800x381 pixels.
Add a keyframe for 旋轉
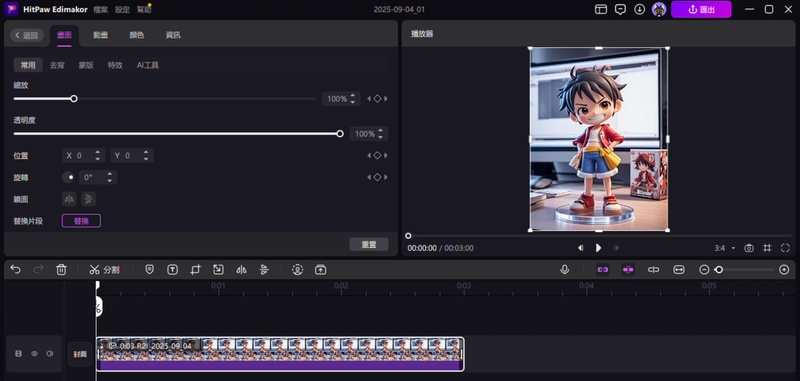click(x=377, y=177)
